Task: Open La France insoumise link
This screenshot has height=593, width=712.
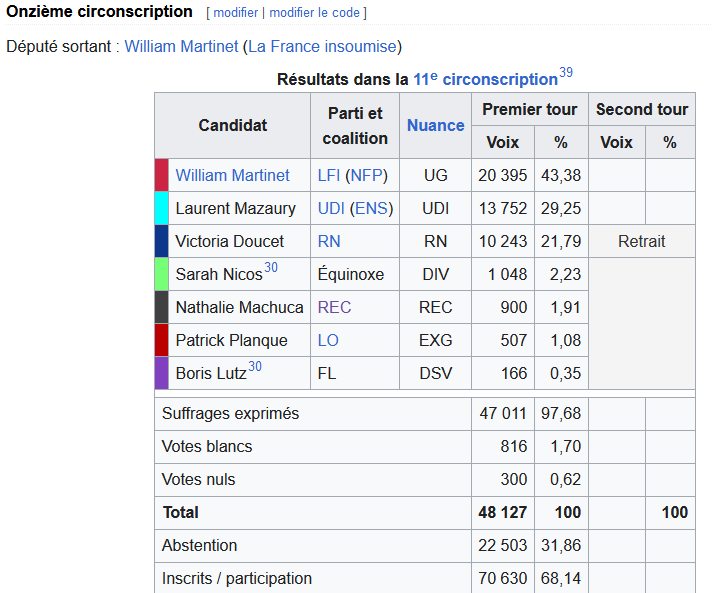Action: (x=322, y=46)
